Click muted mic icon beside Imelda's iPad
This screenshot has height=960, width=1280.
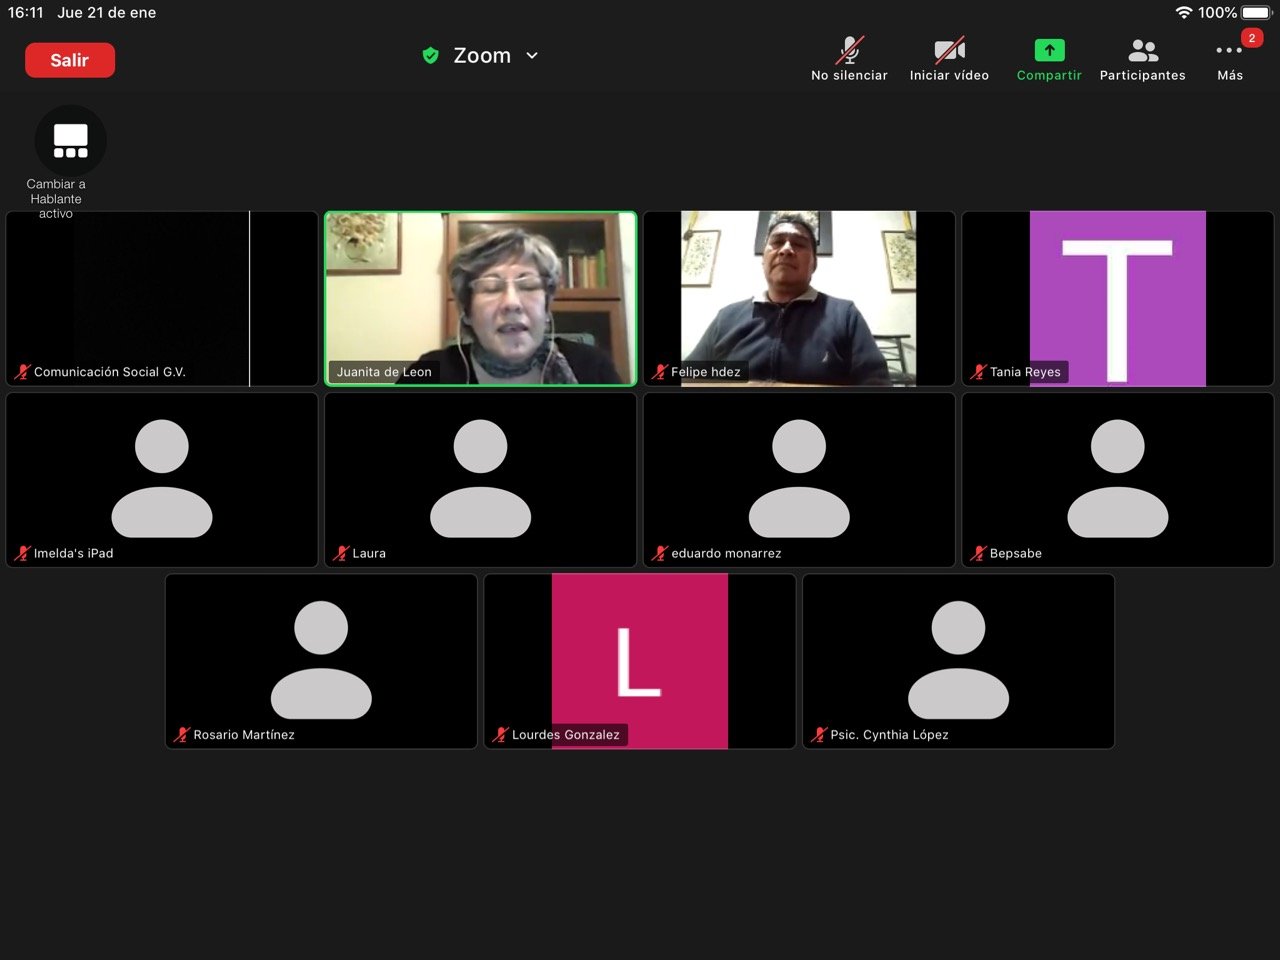pyautogui.click(x=22, y=553)
